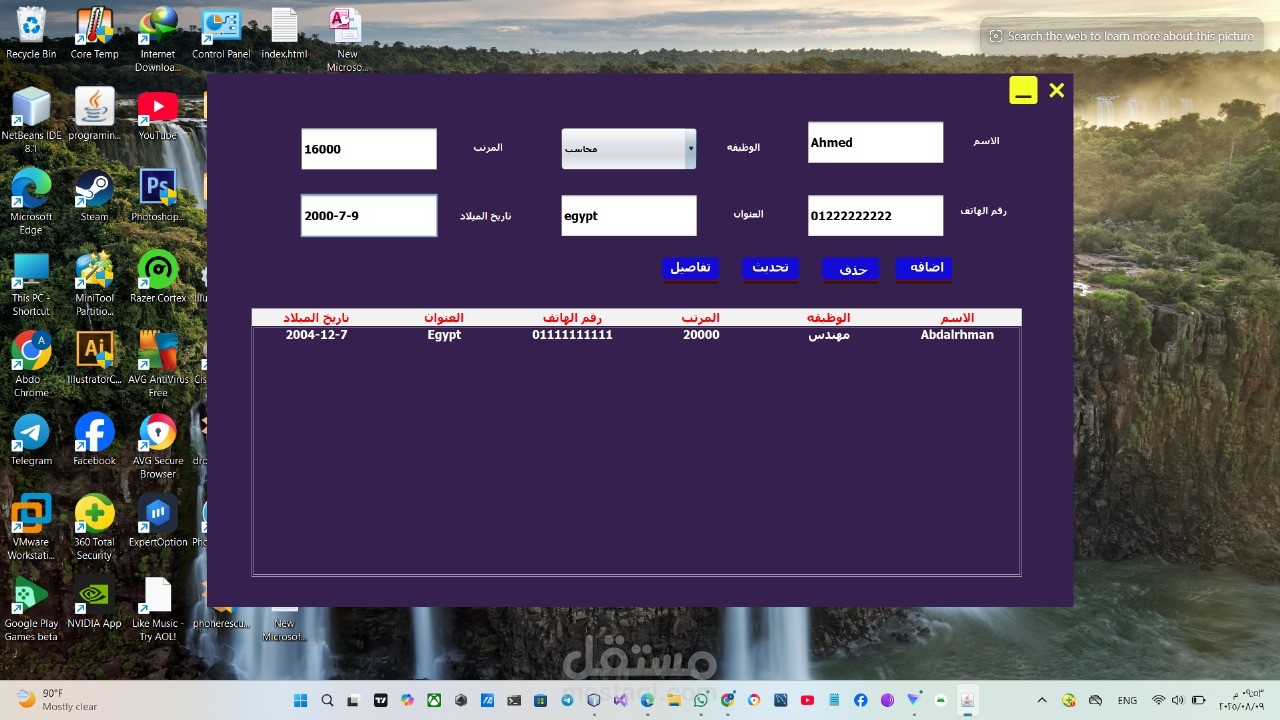
Task: Select the Abdalrhman cell in the table
Action: click(957, 335)
